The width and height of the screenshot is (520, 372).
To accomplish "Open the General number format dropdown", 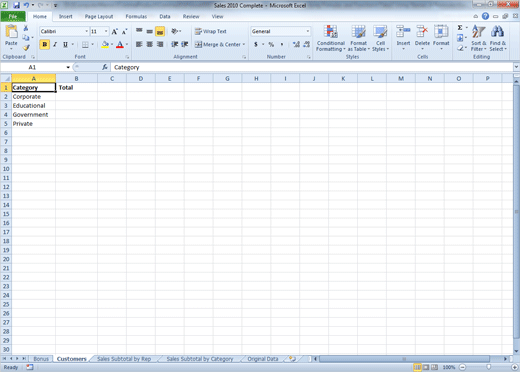I will tap(307, 31).
